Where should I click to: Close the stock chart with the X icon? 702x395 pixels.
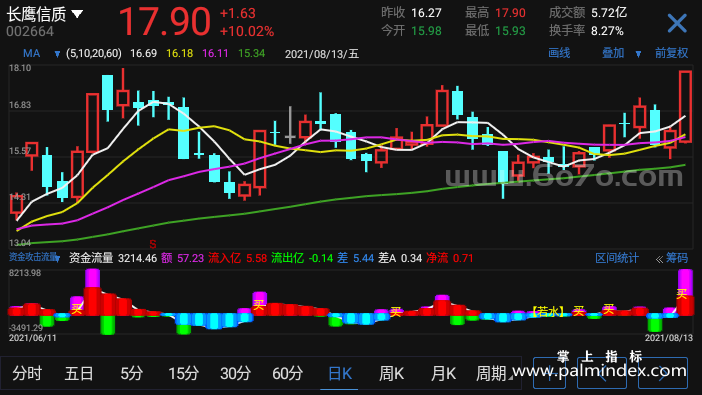pyautogui.click(x=677, y=23)
